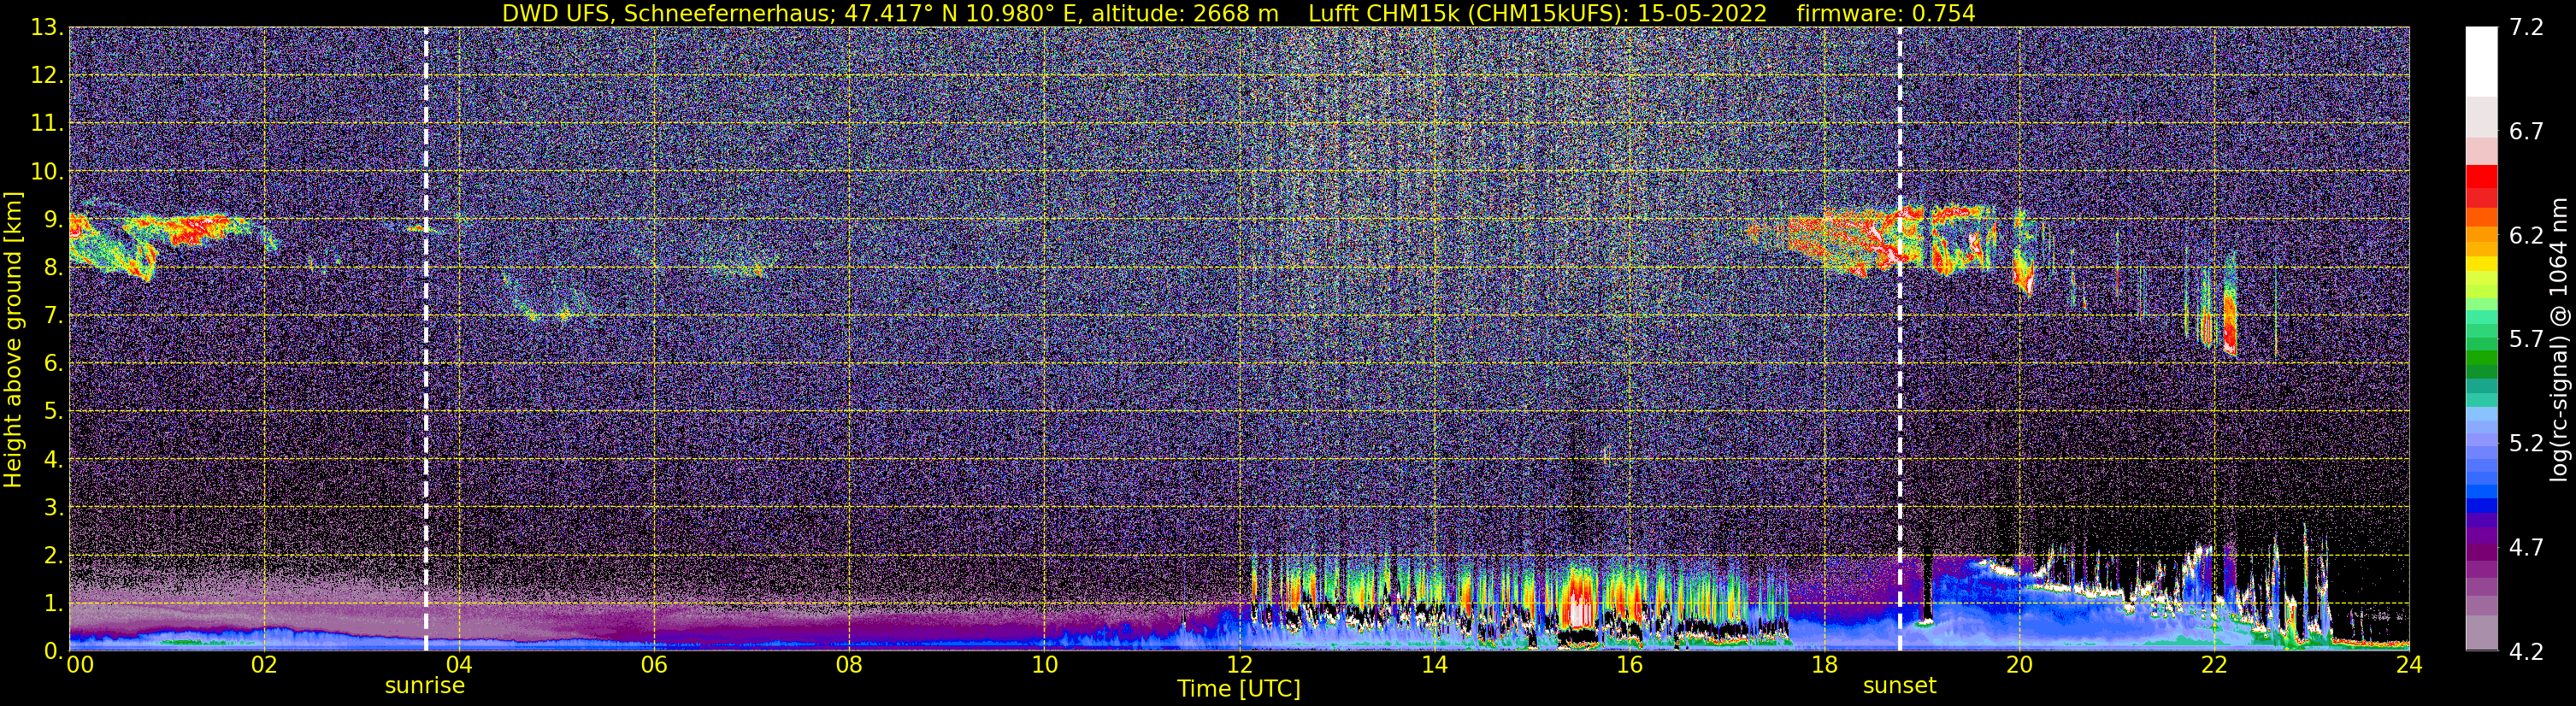Viewport: 2576px width, 706px height.
Task: Click the height axis tick label 8
Action: coord(54,268)
